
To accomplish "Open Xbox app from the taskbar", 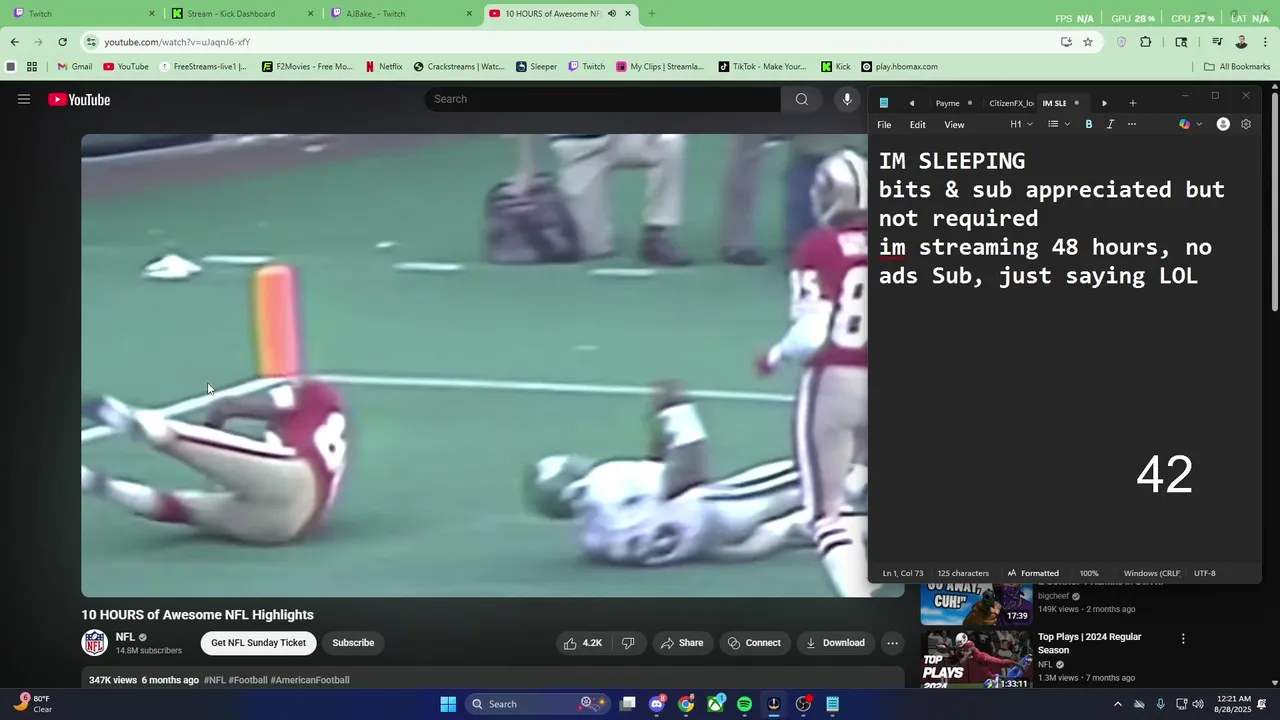I will tap(716, 704).
